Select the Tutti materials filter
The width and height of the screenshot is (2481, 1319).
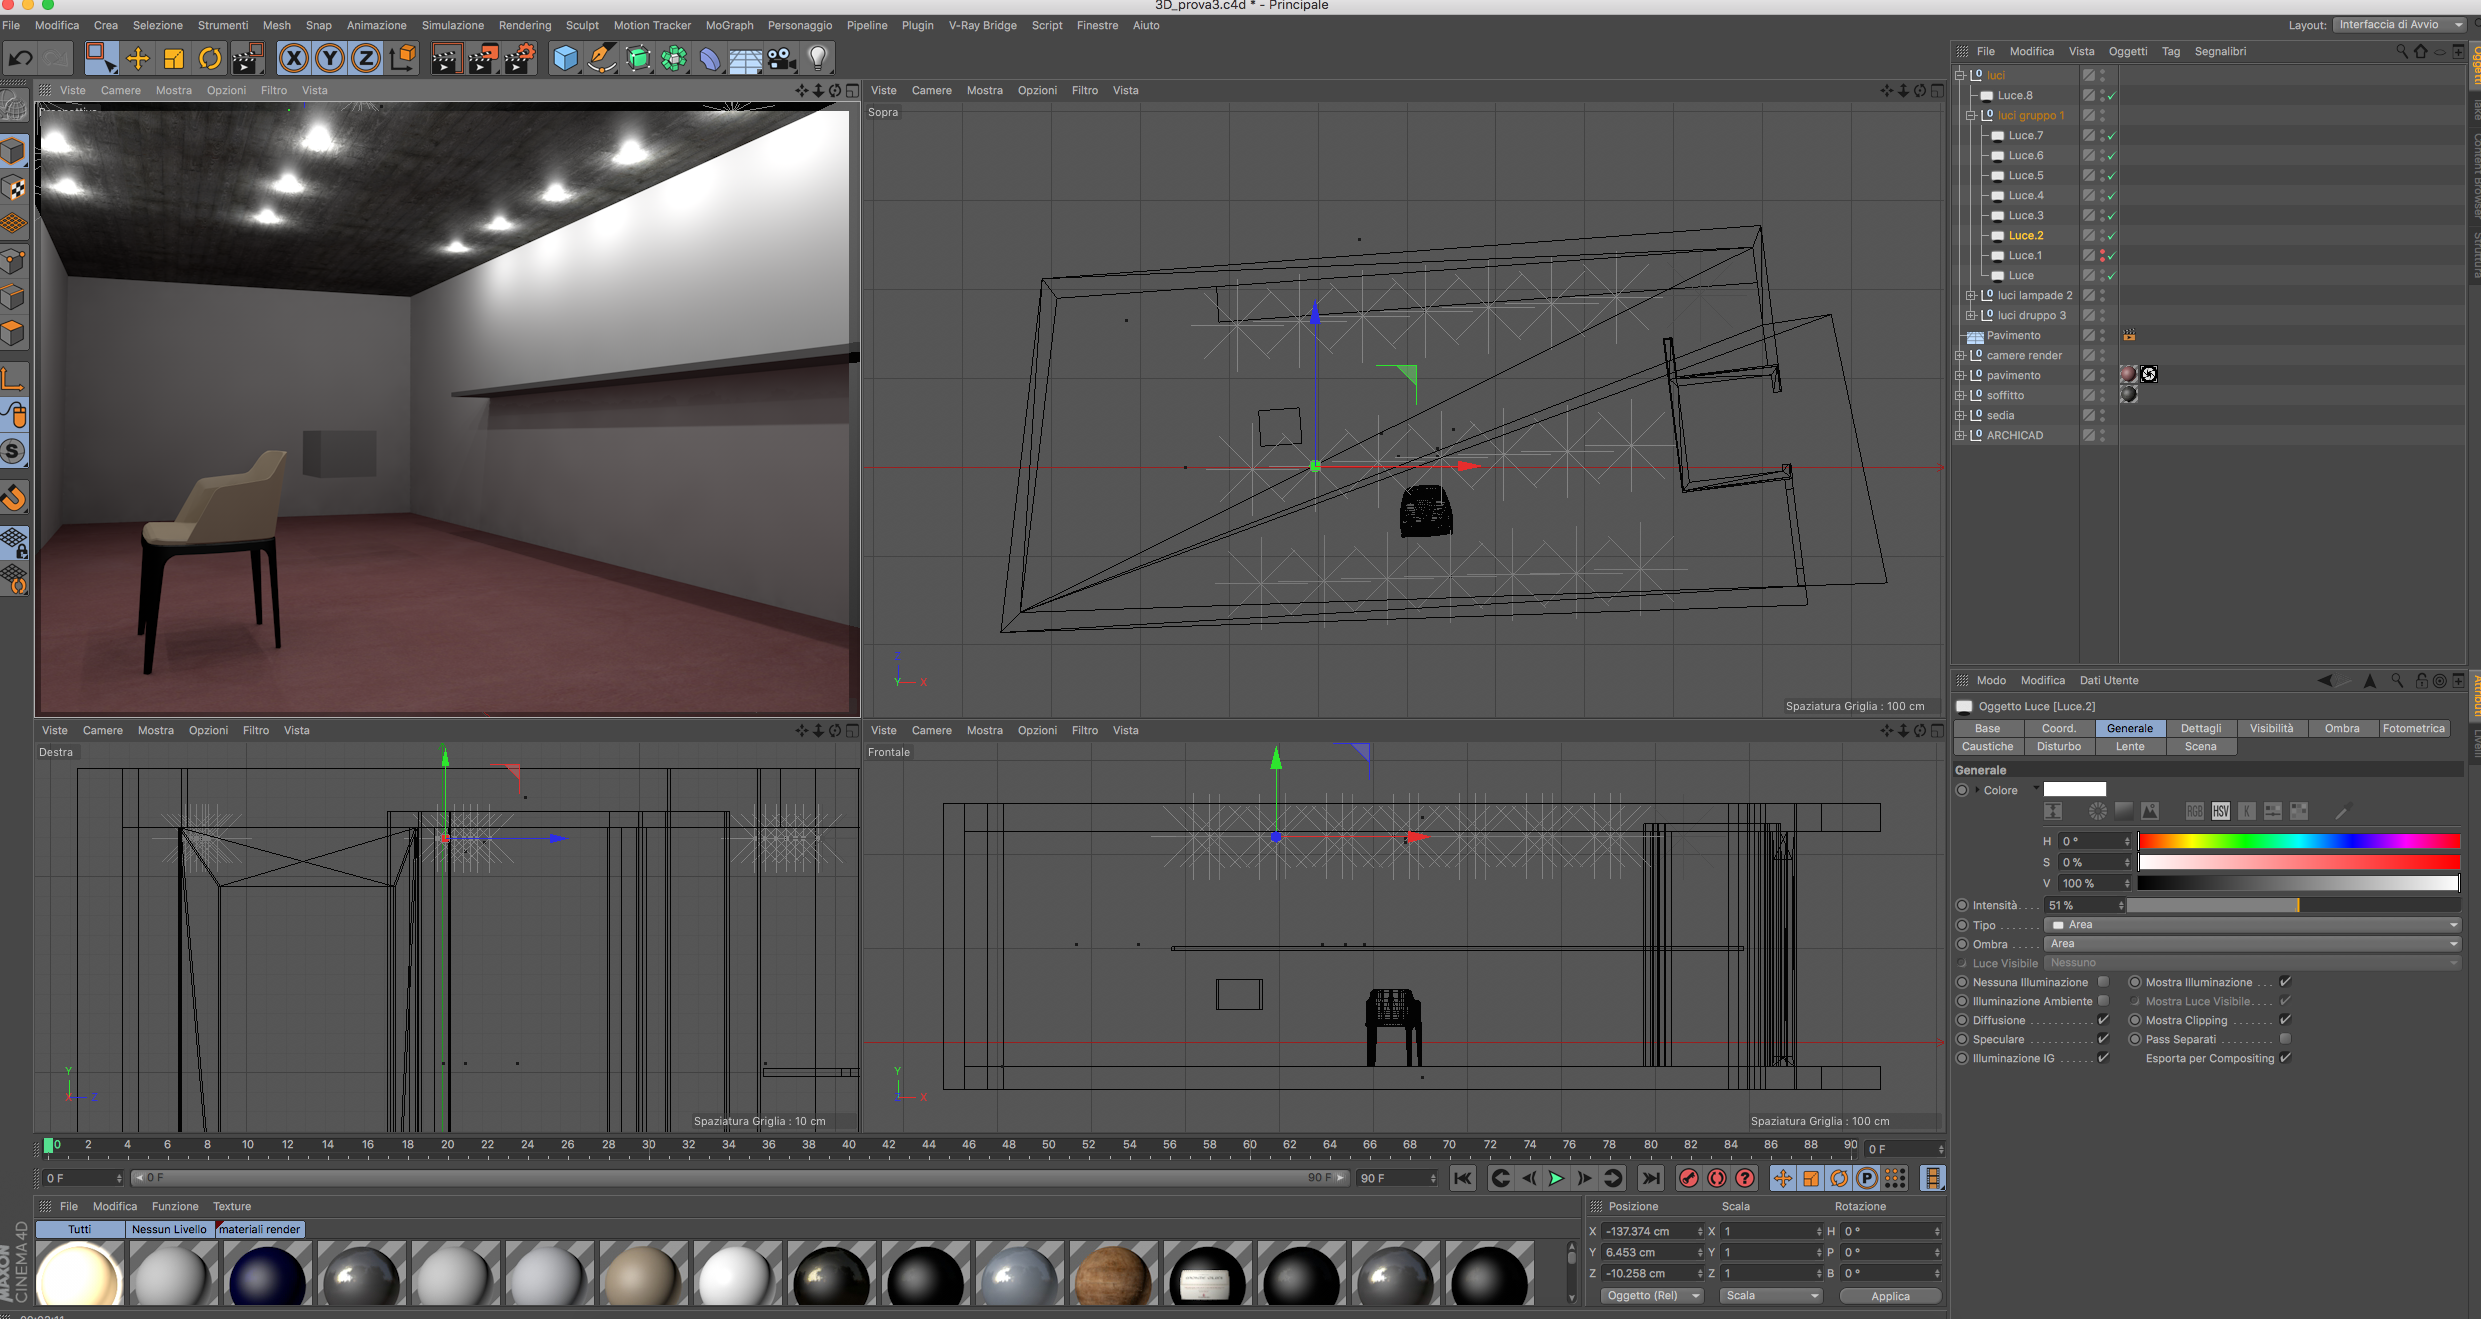(80, 1229)
